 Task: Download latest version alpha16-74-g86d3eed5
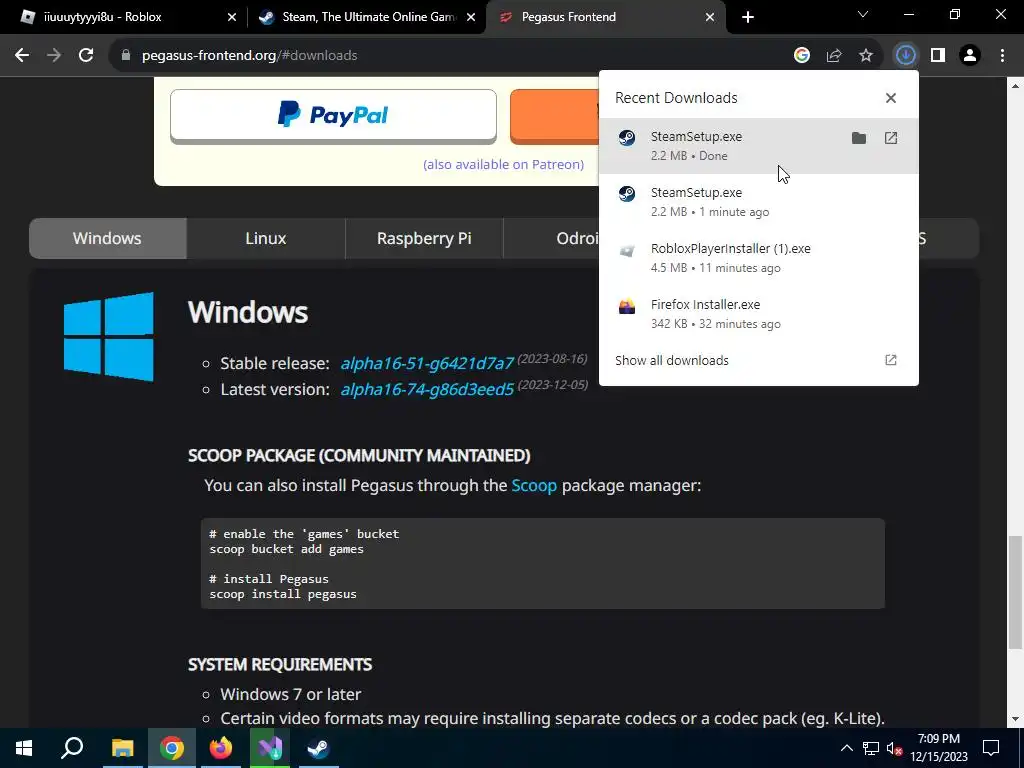pos(427,389)
